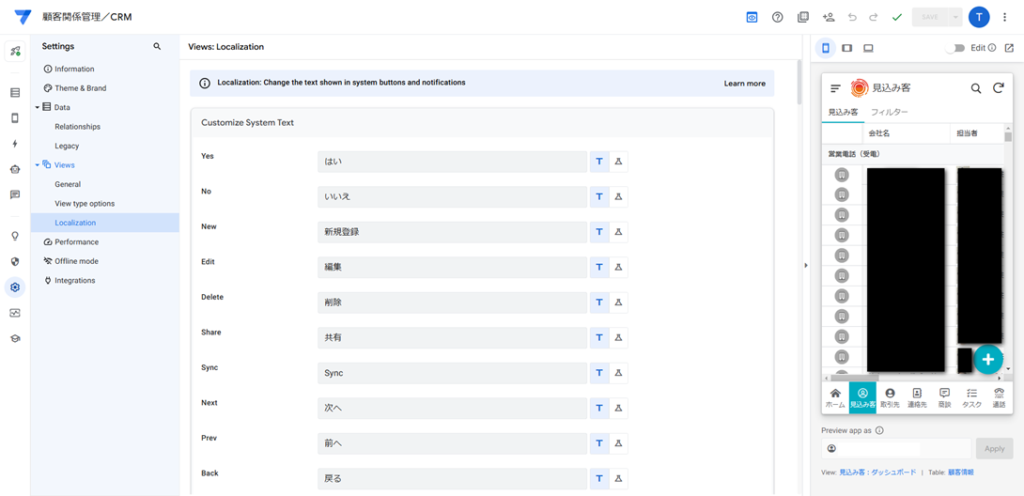
Task: Select the mobile phone preview icon
Action: pos(825,48)
